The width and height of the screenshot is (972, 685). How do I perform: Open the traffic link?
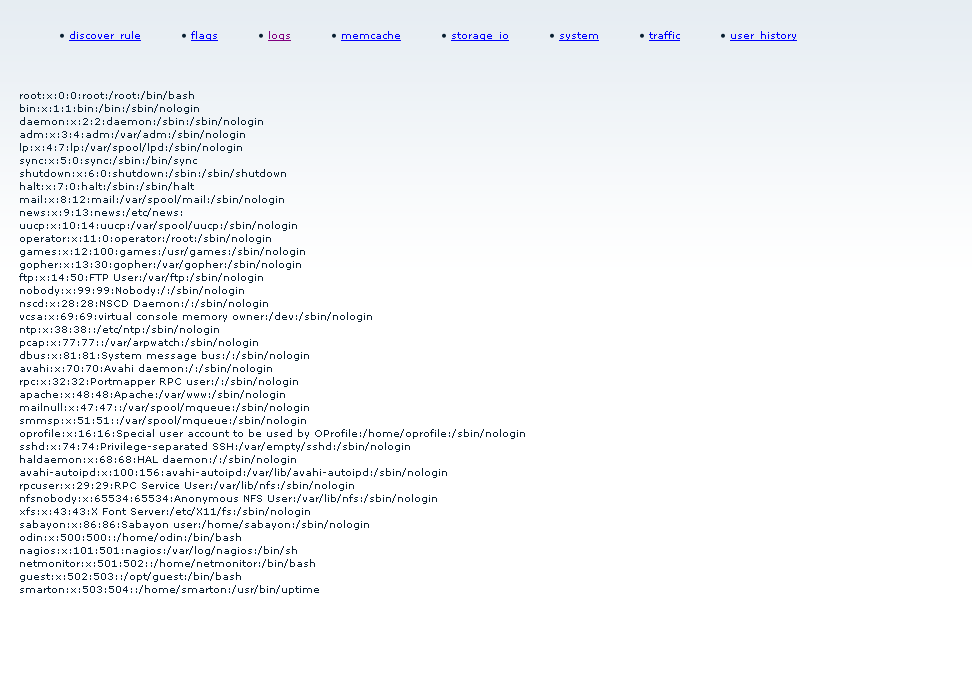point(664,36)
